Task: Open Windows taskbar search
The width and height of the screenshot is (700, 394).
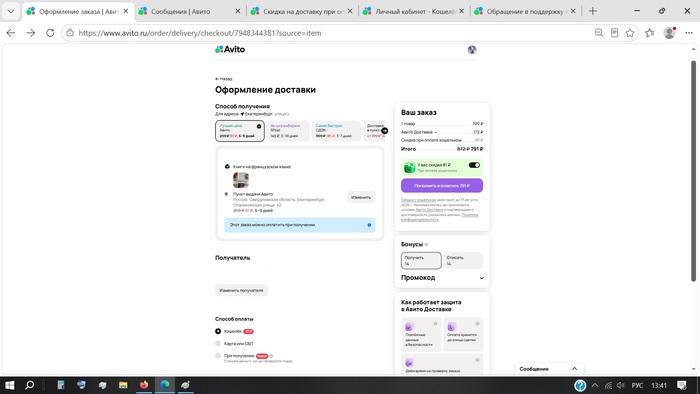Action: 29,385
